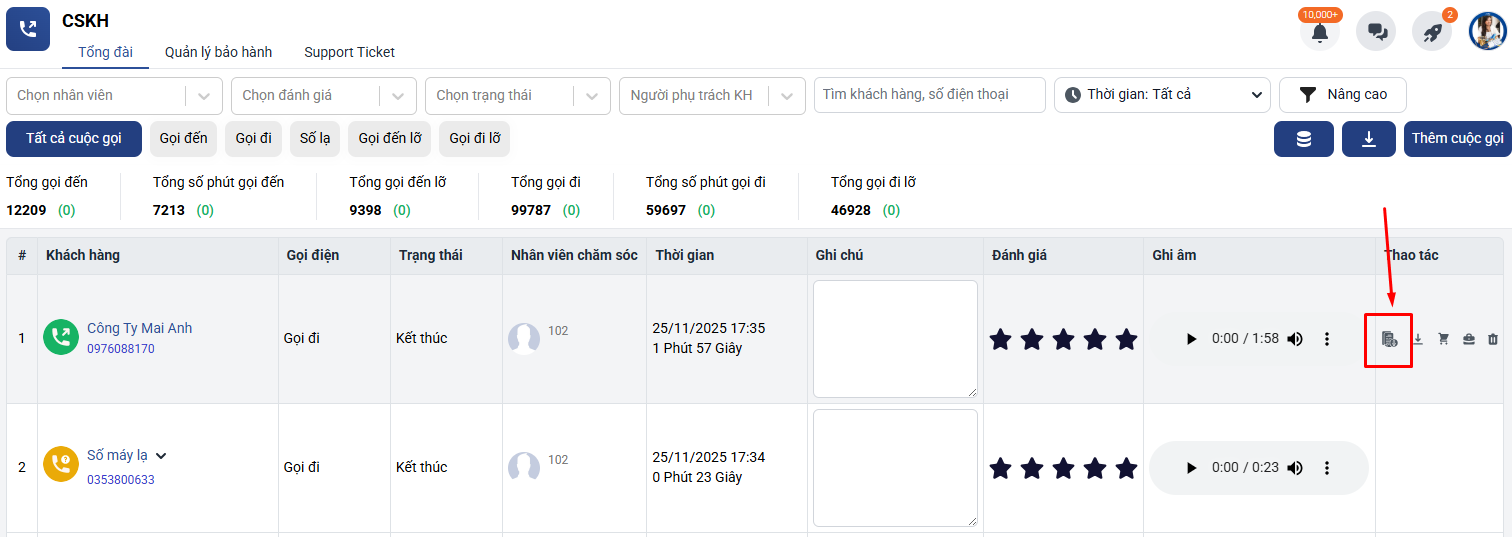Switch to the "Quản lý bảo hành" tab

tap(218, 52)
